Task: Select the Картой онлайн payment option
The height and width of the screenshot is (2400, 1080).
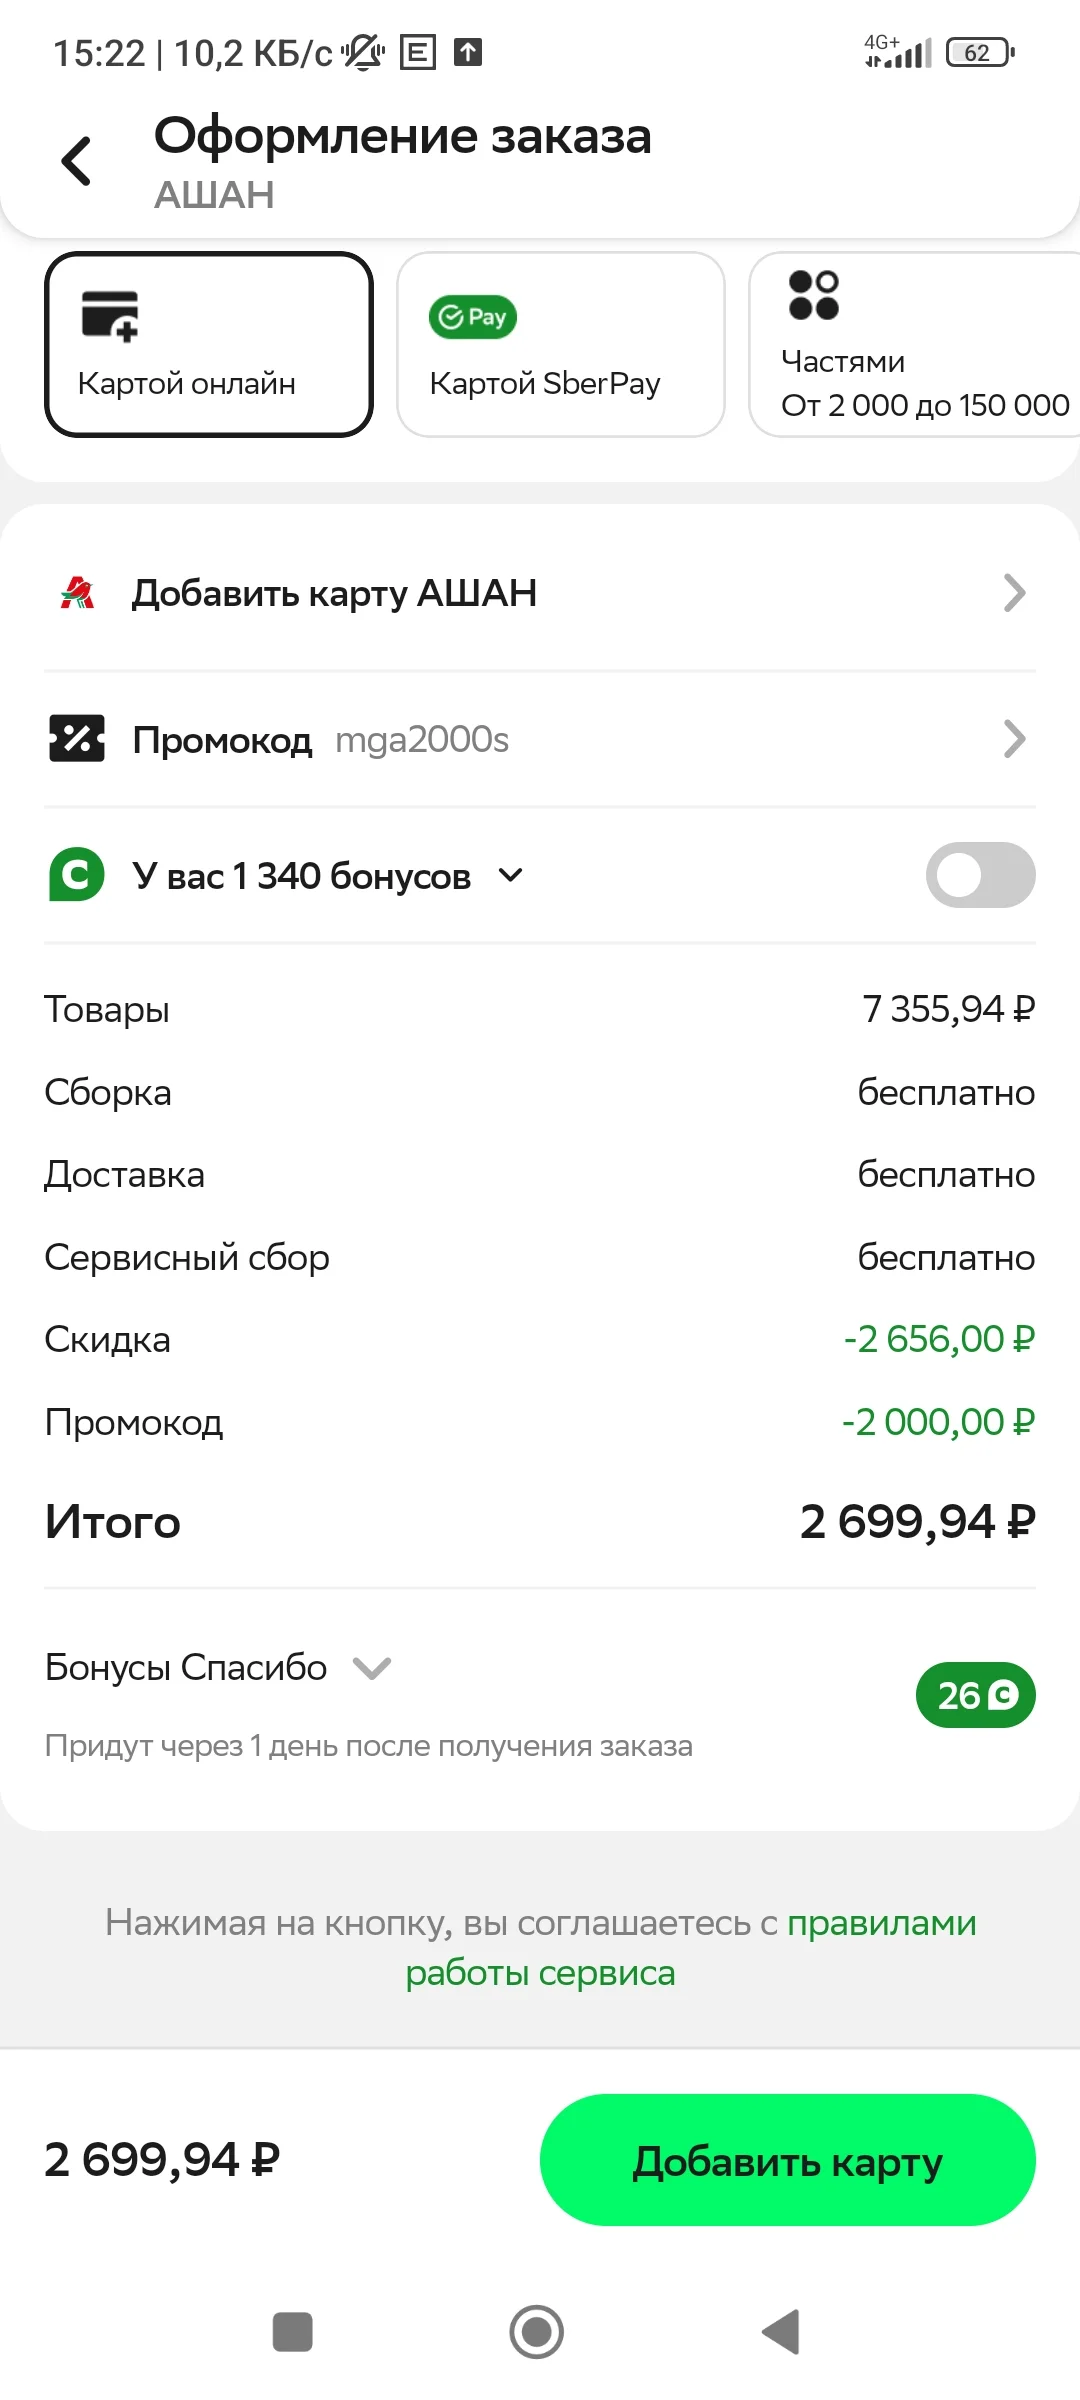Action: pyautogui.click(x=209, y=344)
